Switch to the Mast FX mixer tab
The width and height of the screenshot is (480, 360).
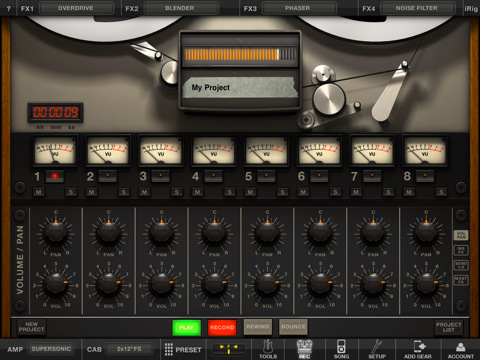(461, 280)
